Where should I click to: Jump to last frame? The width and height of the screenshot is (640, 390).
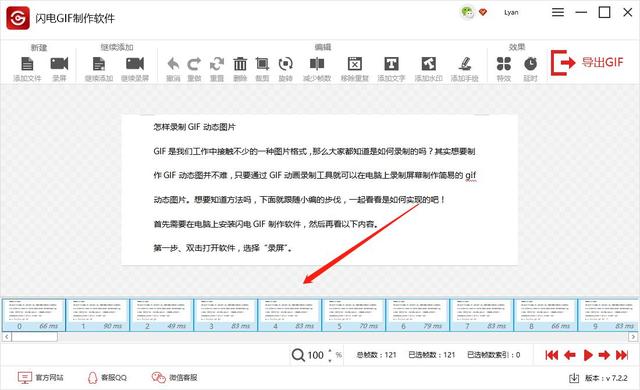pyautogui.click(x=622, y=355)
